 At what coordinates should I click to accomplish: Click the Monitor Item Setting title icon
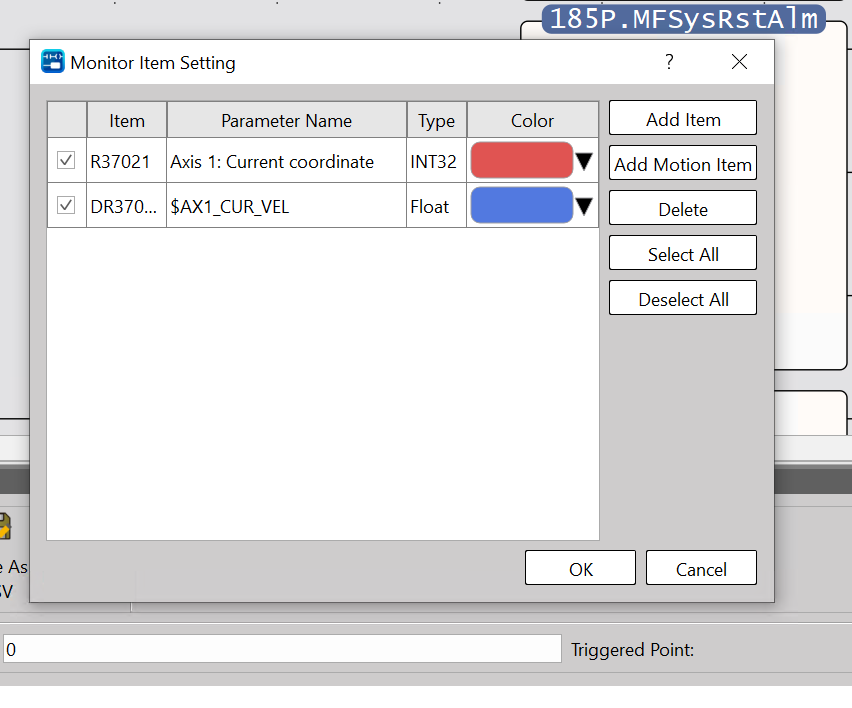coord(52,62)
